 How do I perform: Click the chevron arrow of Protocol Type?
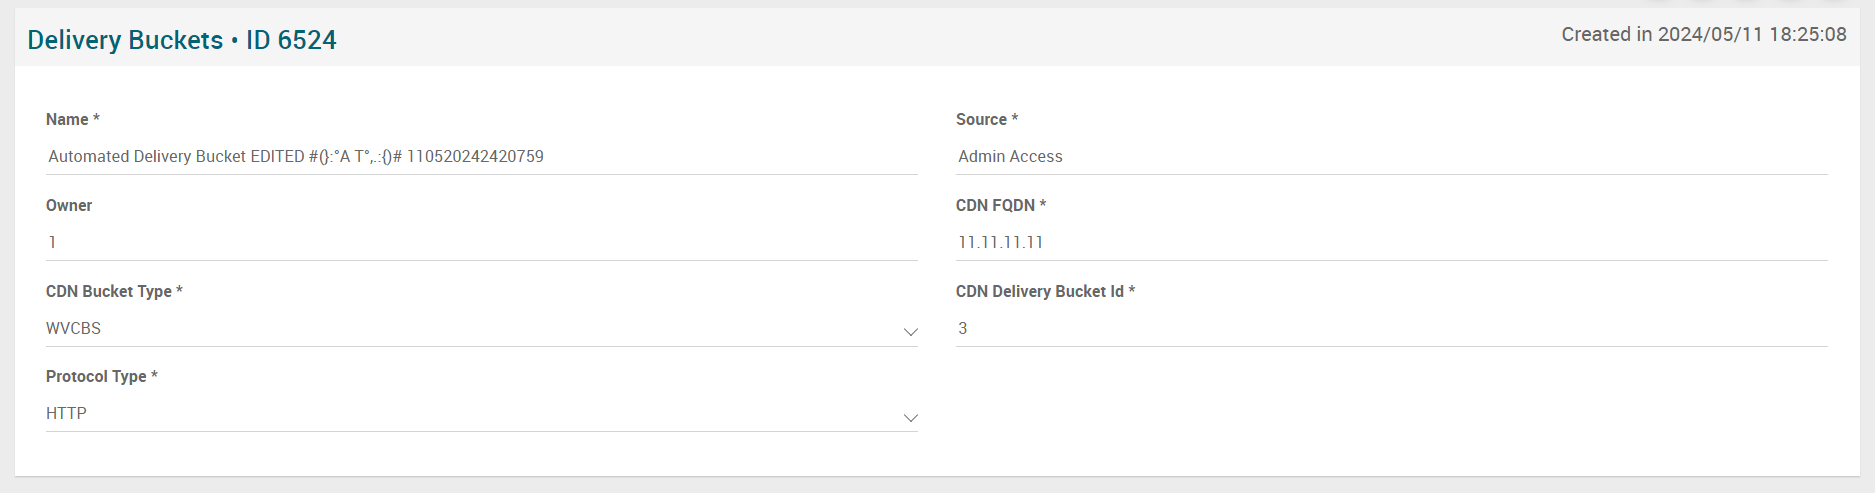[910, 417]
